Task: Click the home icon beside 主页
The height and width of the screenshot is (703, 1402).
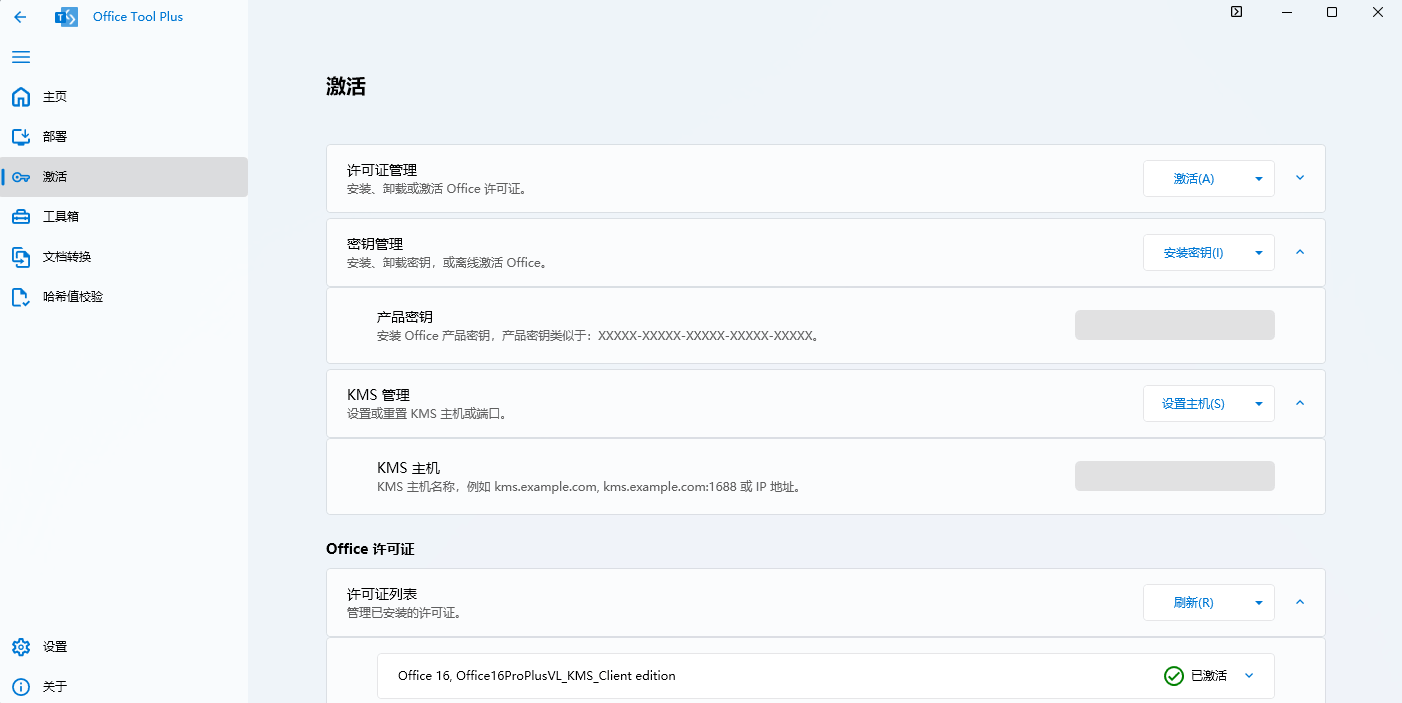Action: click(x=21, y=97)
